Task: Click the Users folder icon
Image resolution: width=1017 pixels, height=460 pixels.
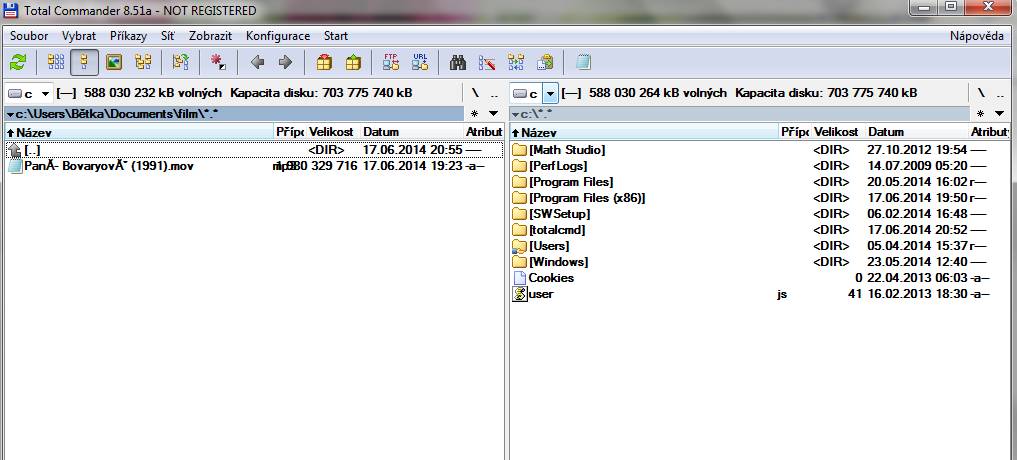Action: (x=519, y=247)
